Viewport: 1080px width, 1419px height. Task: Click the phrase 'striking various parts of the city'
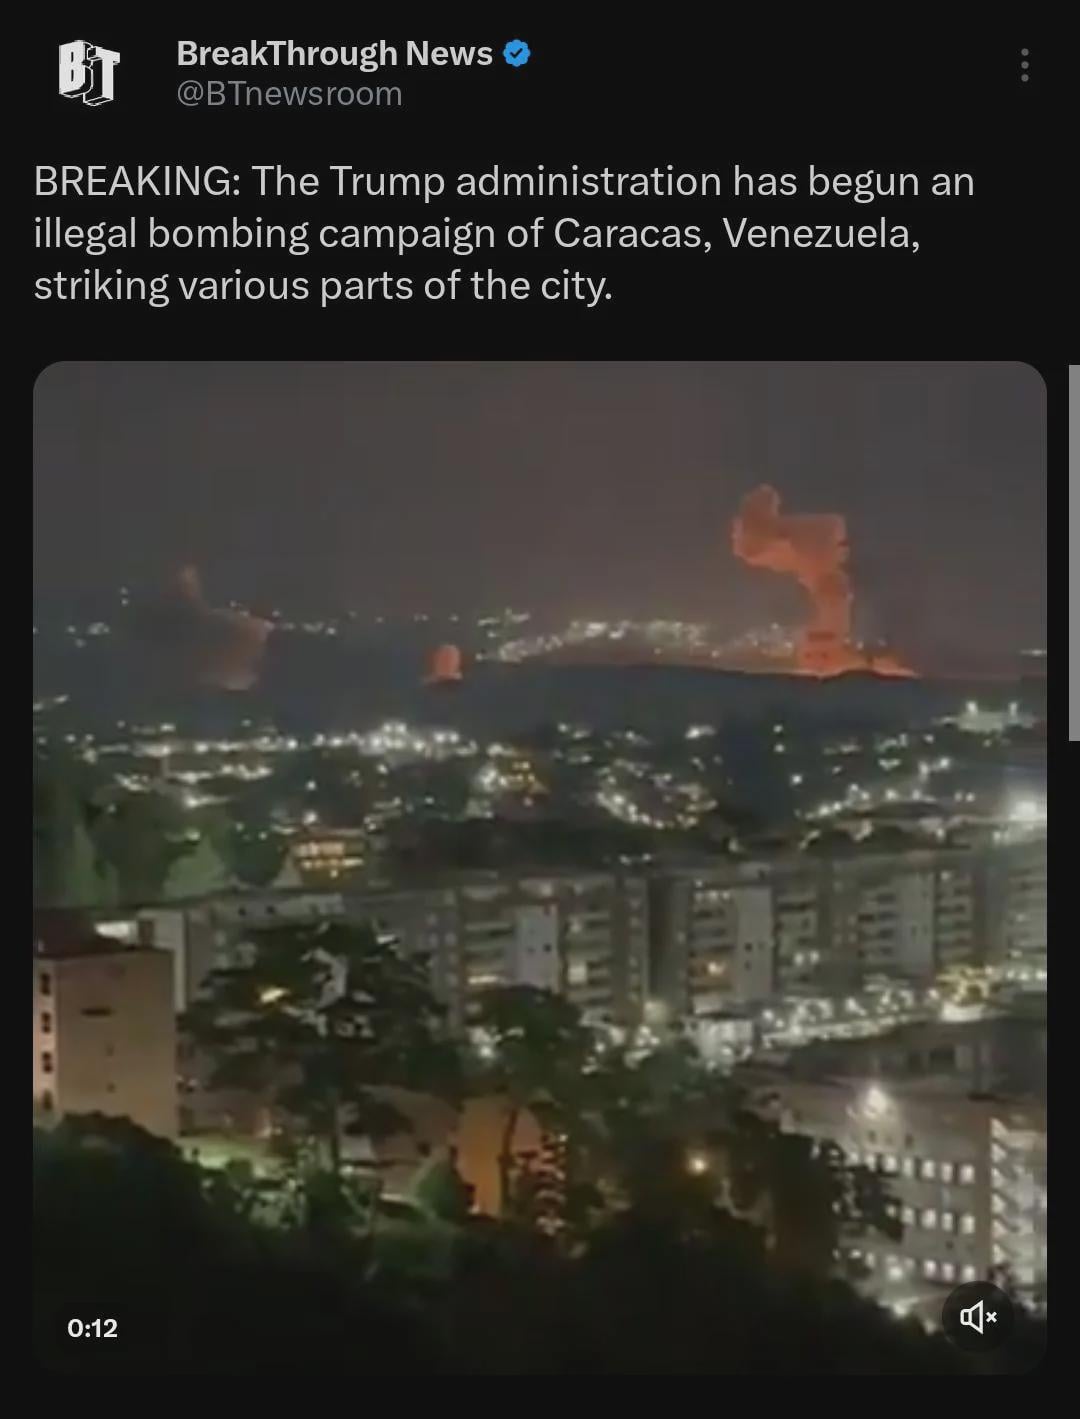pos(322,286)
